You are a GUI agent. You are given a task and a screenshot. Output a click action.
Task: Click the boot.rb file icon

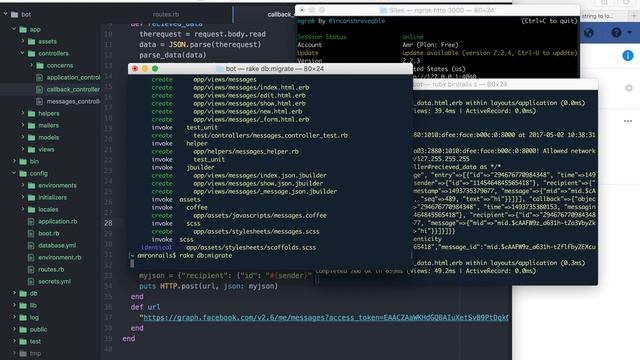(x=31, y=233)
